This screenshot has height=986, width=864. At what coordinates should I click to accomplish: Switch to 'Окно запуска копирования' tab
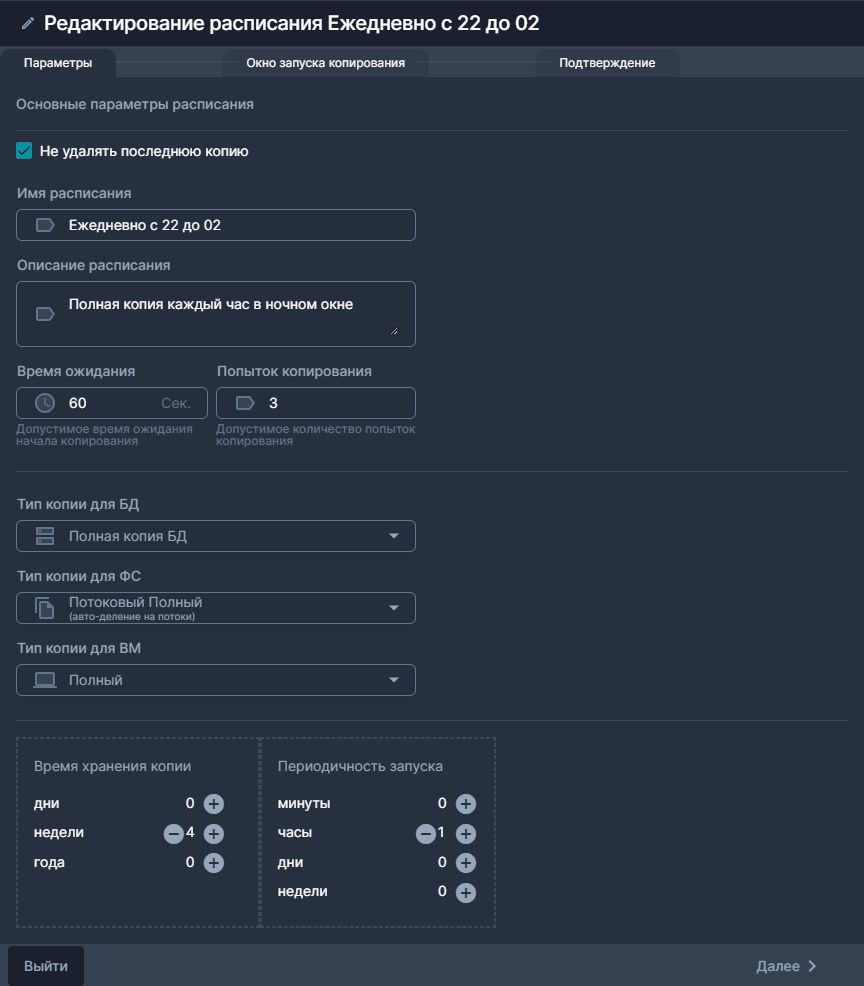pos(326,63)
